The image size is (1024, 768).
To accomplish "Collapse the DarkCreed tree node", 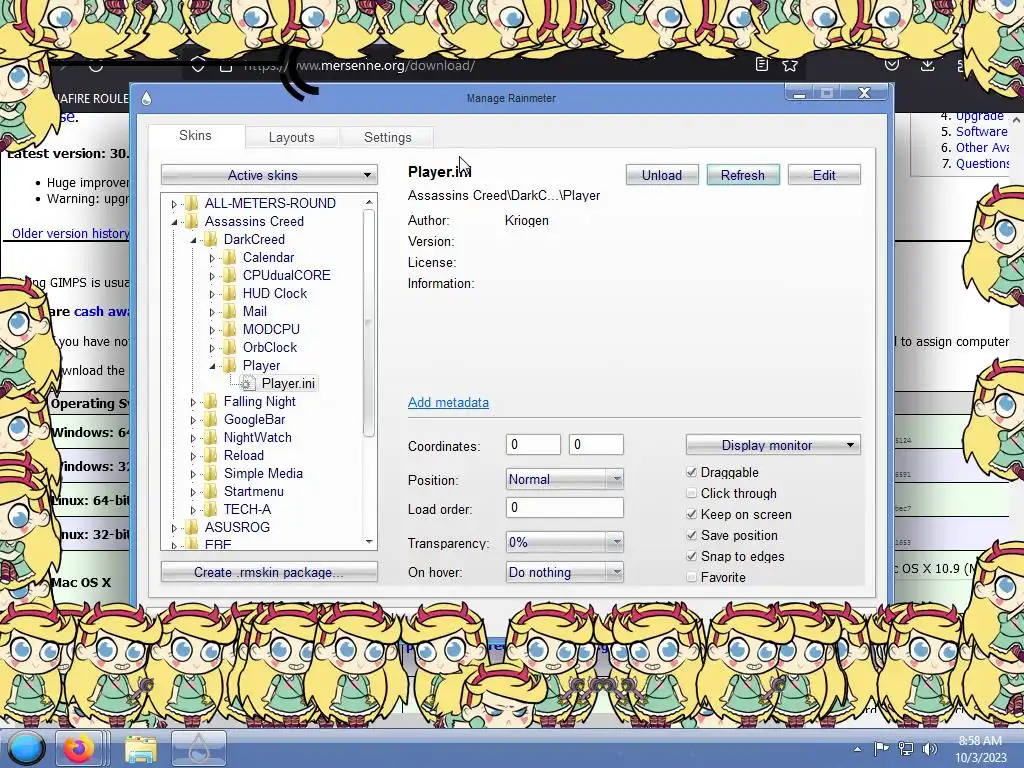I will pyautogui.click(x=193, y=240).
